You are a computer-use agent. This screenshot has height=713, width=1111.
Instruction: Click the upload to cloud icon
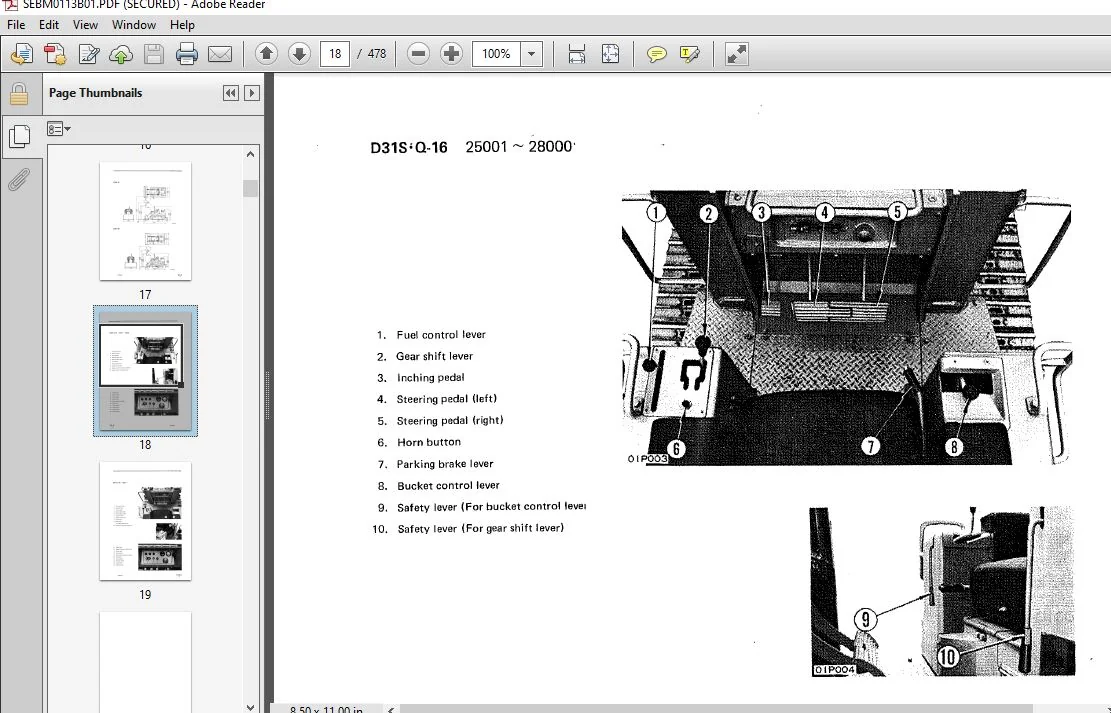[121, 54]
